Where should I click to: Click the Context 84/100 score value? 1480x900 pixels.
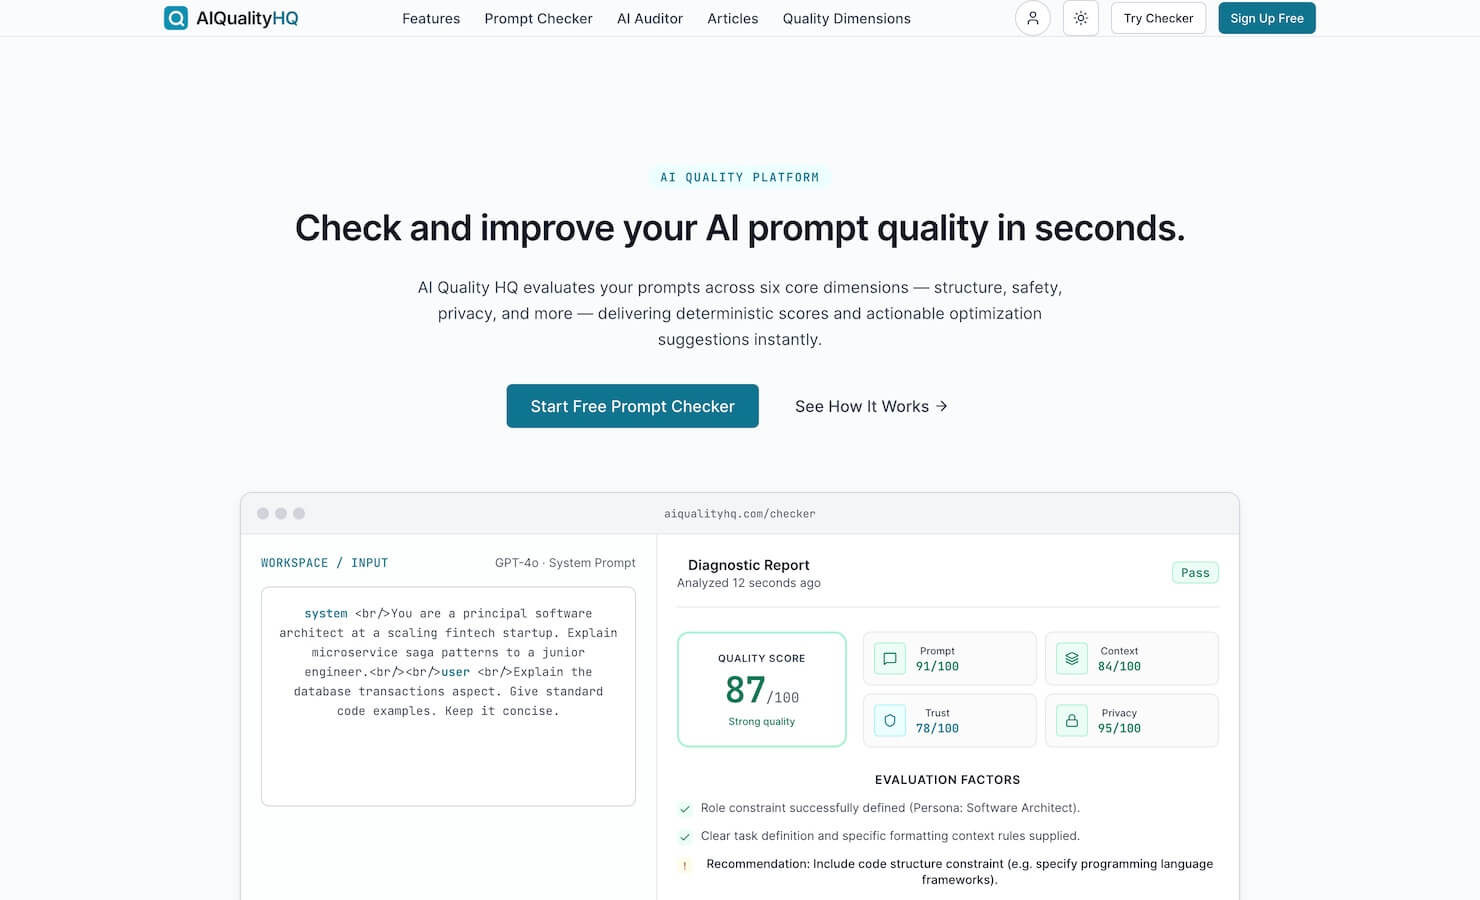pyautogui.click(x=1119, y=666)
